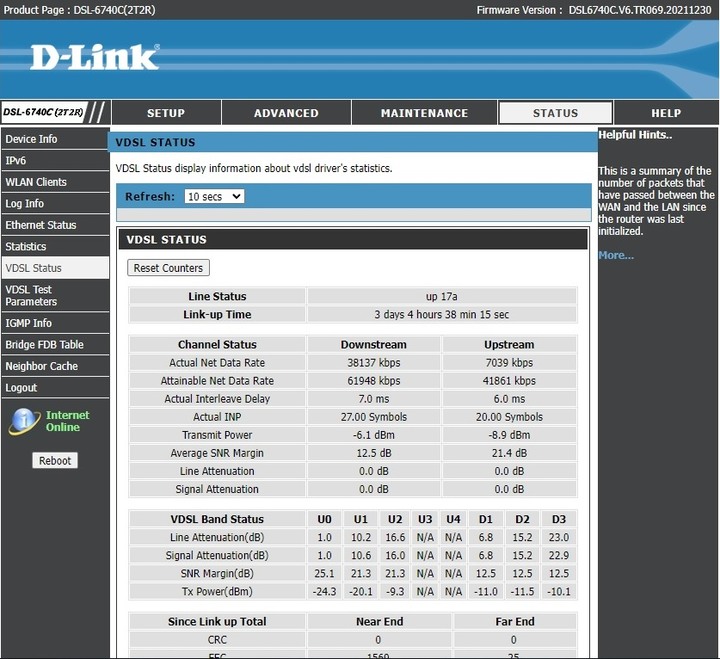Click D3 signal attenuation '22.9'
The width and height of the screenshot is (720, 659).
[558, 556]
